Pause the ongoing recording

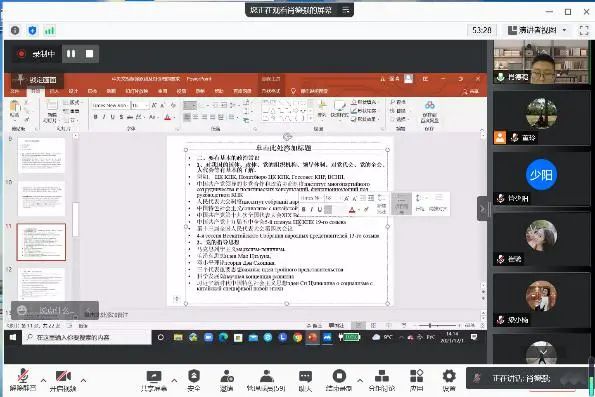tap(71, 54)
